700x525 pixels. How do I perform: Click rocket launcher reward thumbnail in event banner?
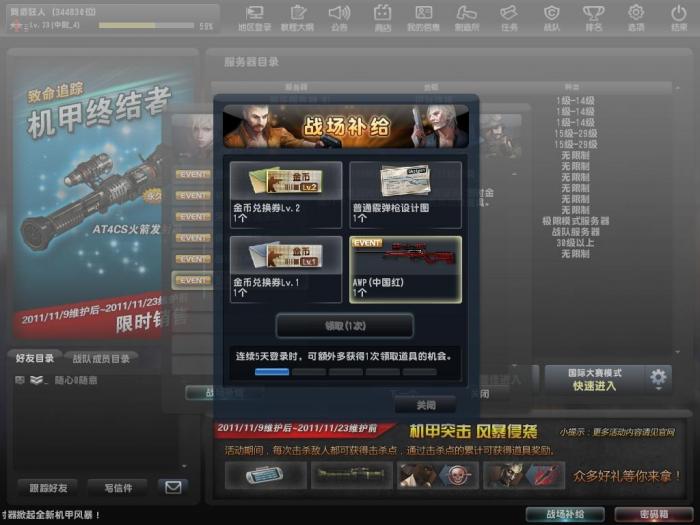352,475
